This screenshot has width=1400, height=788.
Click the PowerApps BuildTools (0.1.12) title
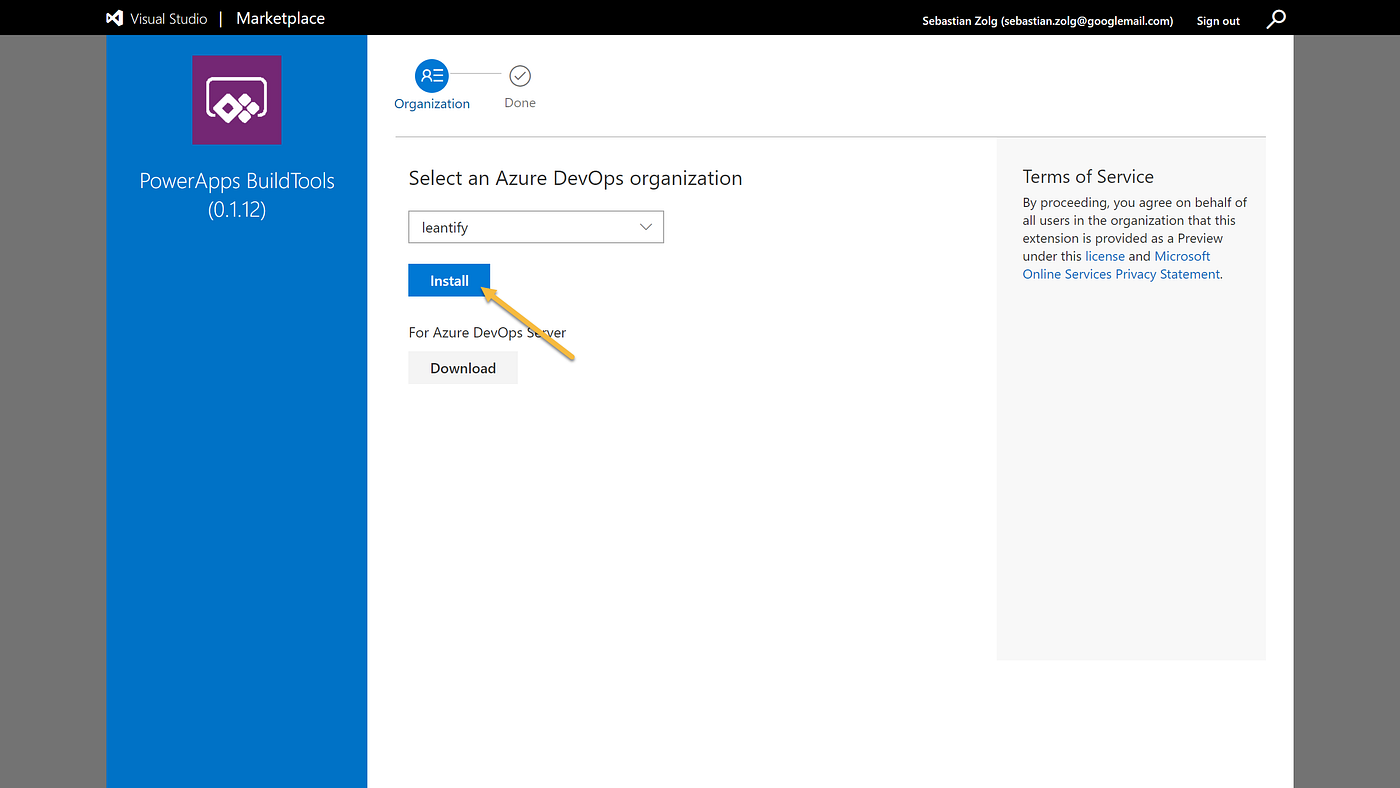(x=237, y=195)
